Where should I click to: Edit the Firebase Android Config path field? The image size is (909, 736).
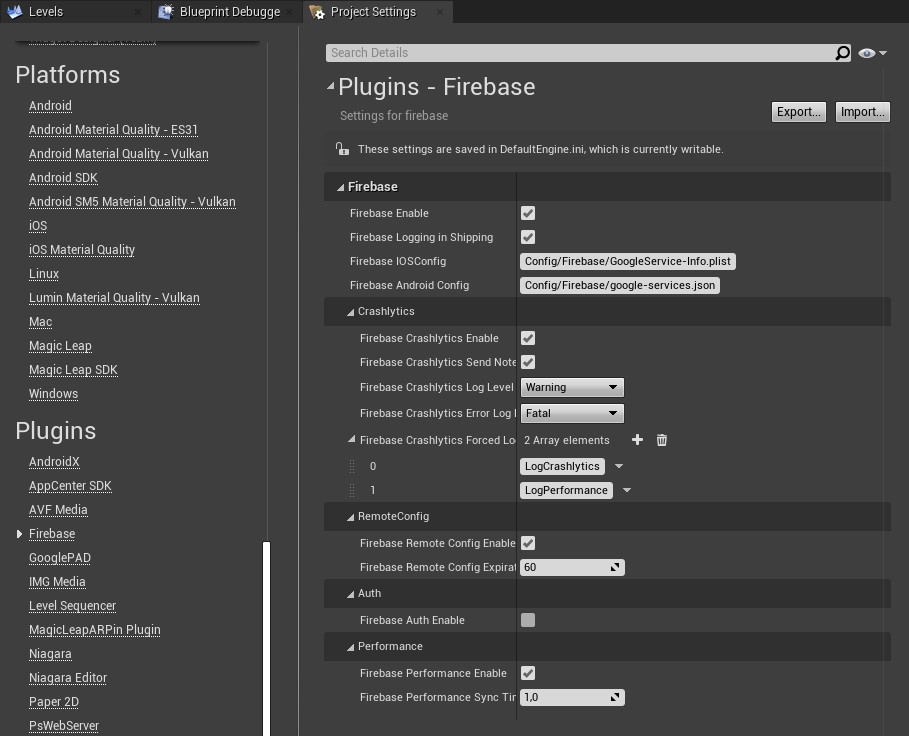[x=620, y=285]
